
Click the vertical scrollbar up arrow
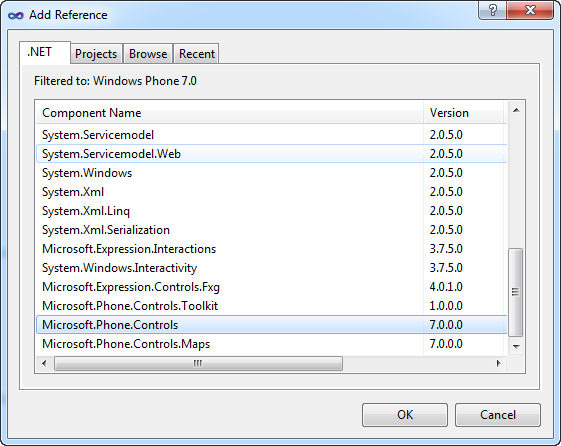(x=516, y=110)
